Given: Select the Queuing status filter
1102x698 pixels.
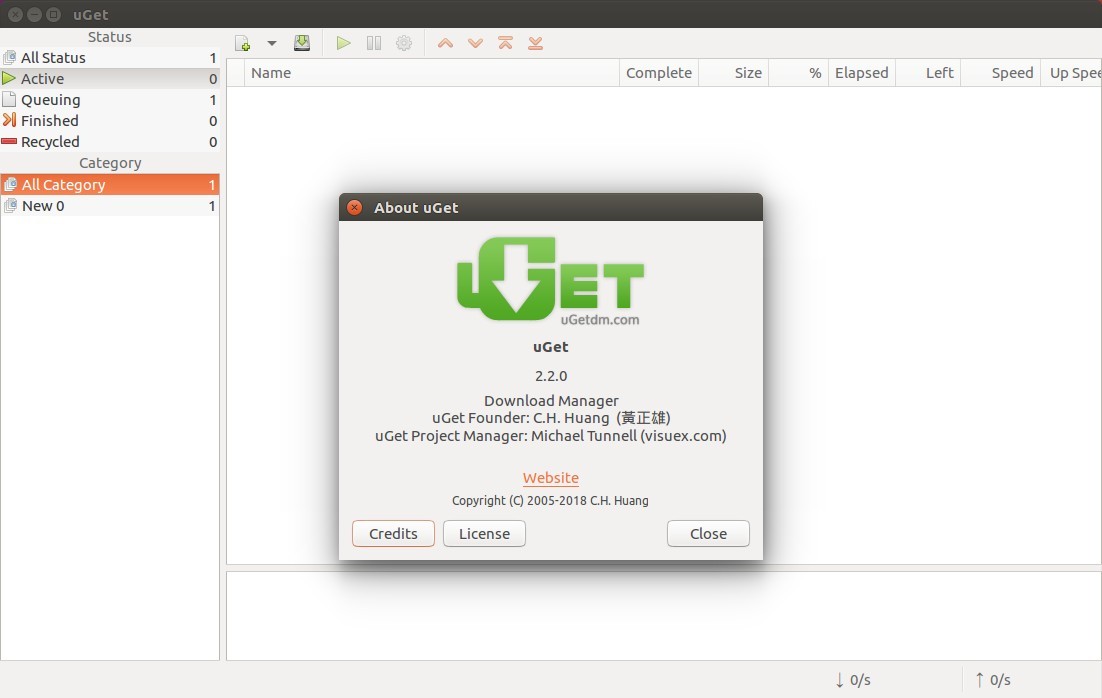Looking at the screenshot, I should coord(50,99).
